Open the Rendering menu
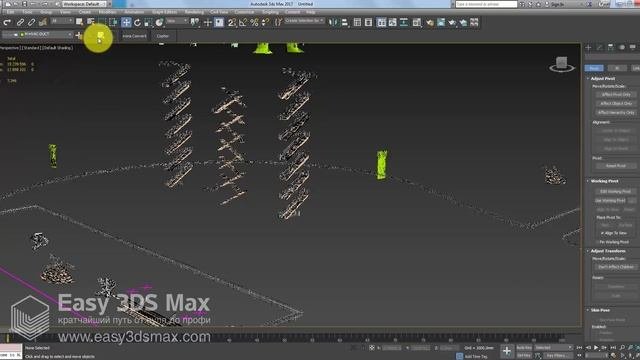 pyautogui.click(x=194, y=12)
